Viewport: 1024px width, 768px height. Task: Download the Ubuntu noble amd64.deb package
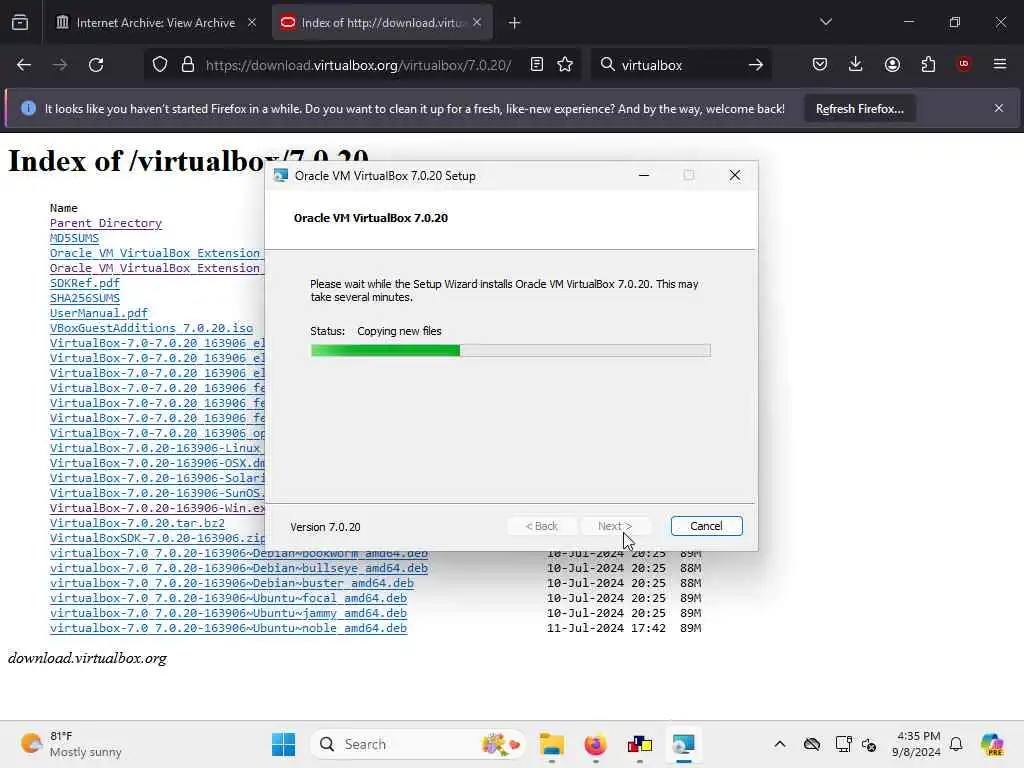coord(229,629)
